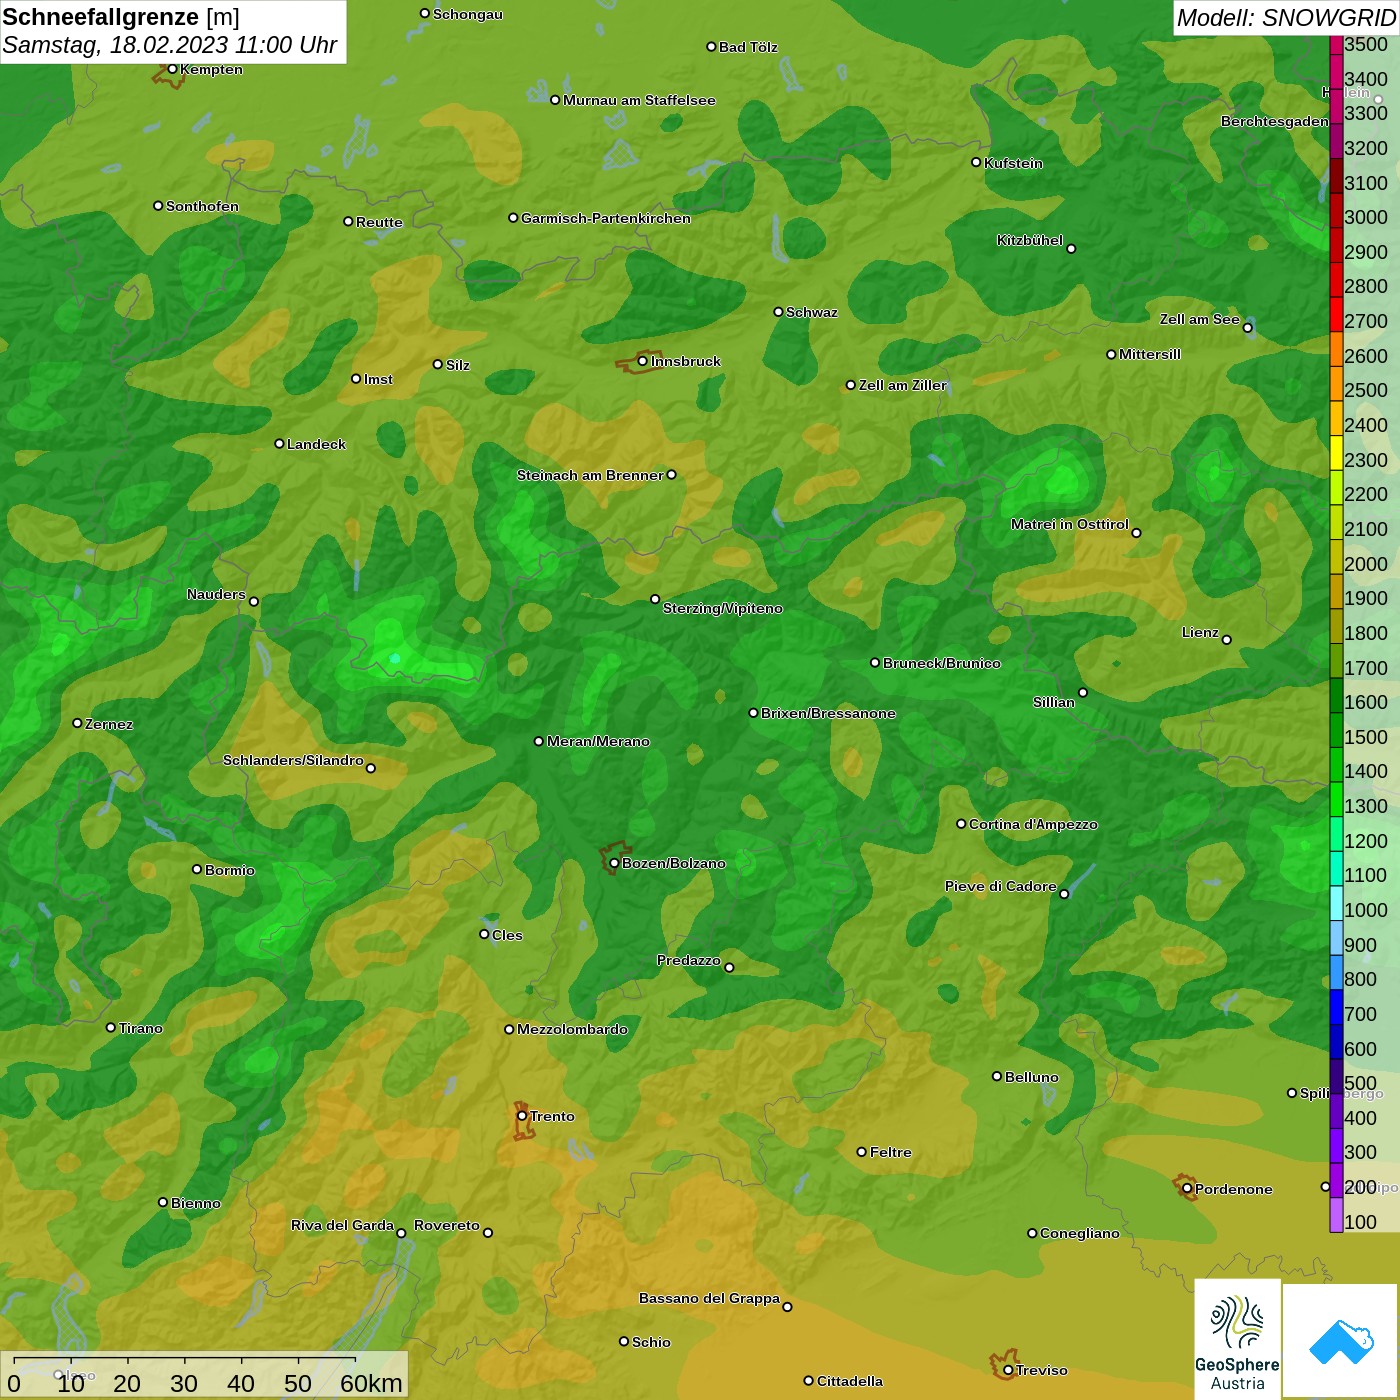Click the Schongau label
Viewport: 1400px width, 1400px height.
pos(468,14)
